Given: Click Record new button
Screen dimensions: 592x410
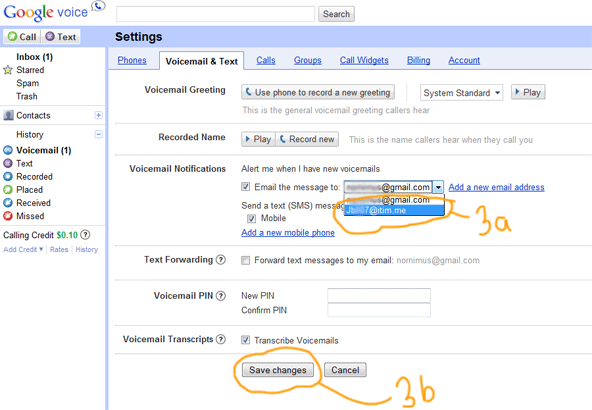Looking at the screenshot, I should pos(307,139).
